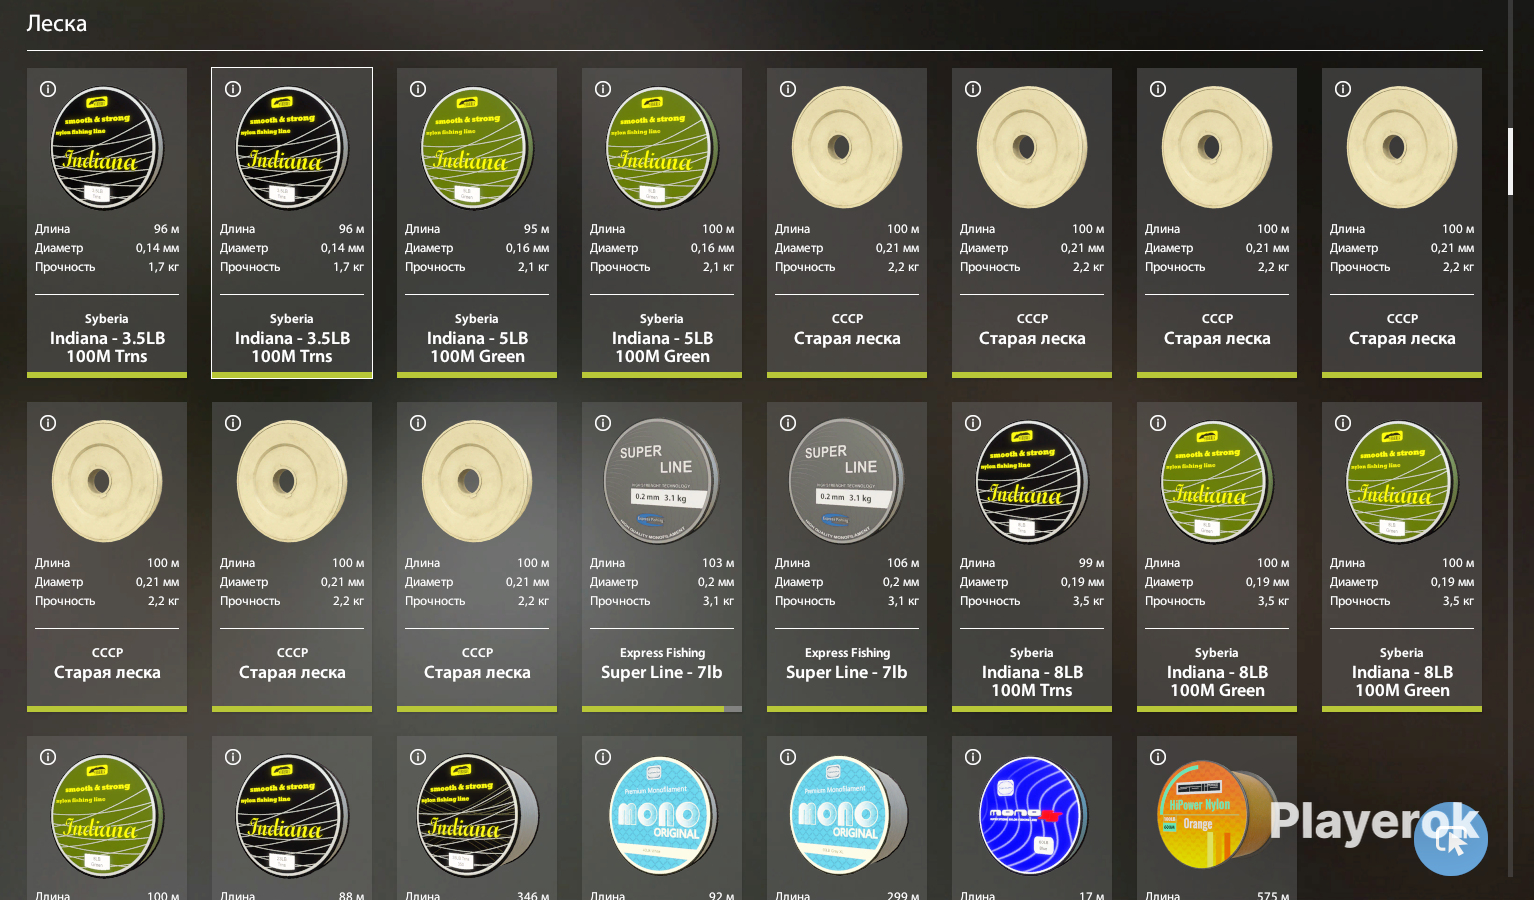Click the '103 м' length value
1534x900 pixels.
718,563
